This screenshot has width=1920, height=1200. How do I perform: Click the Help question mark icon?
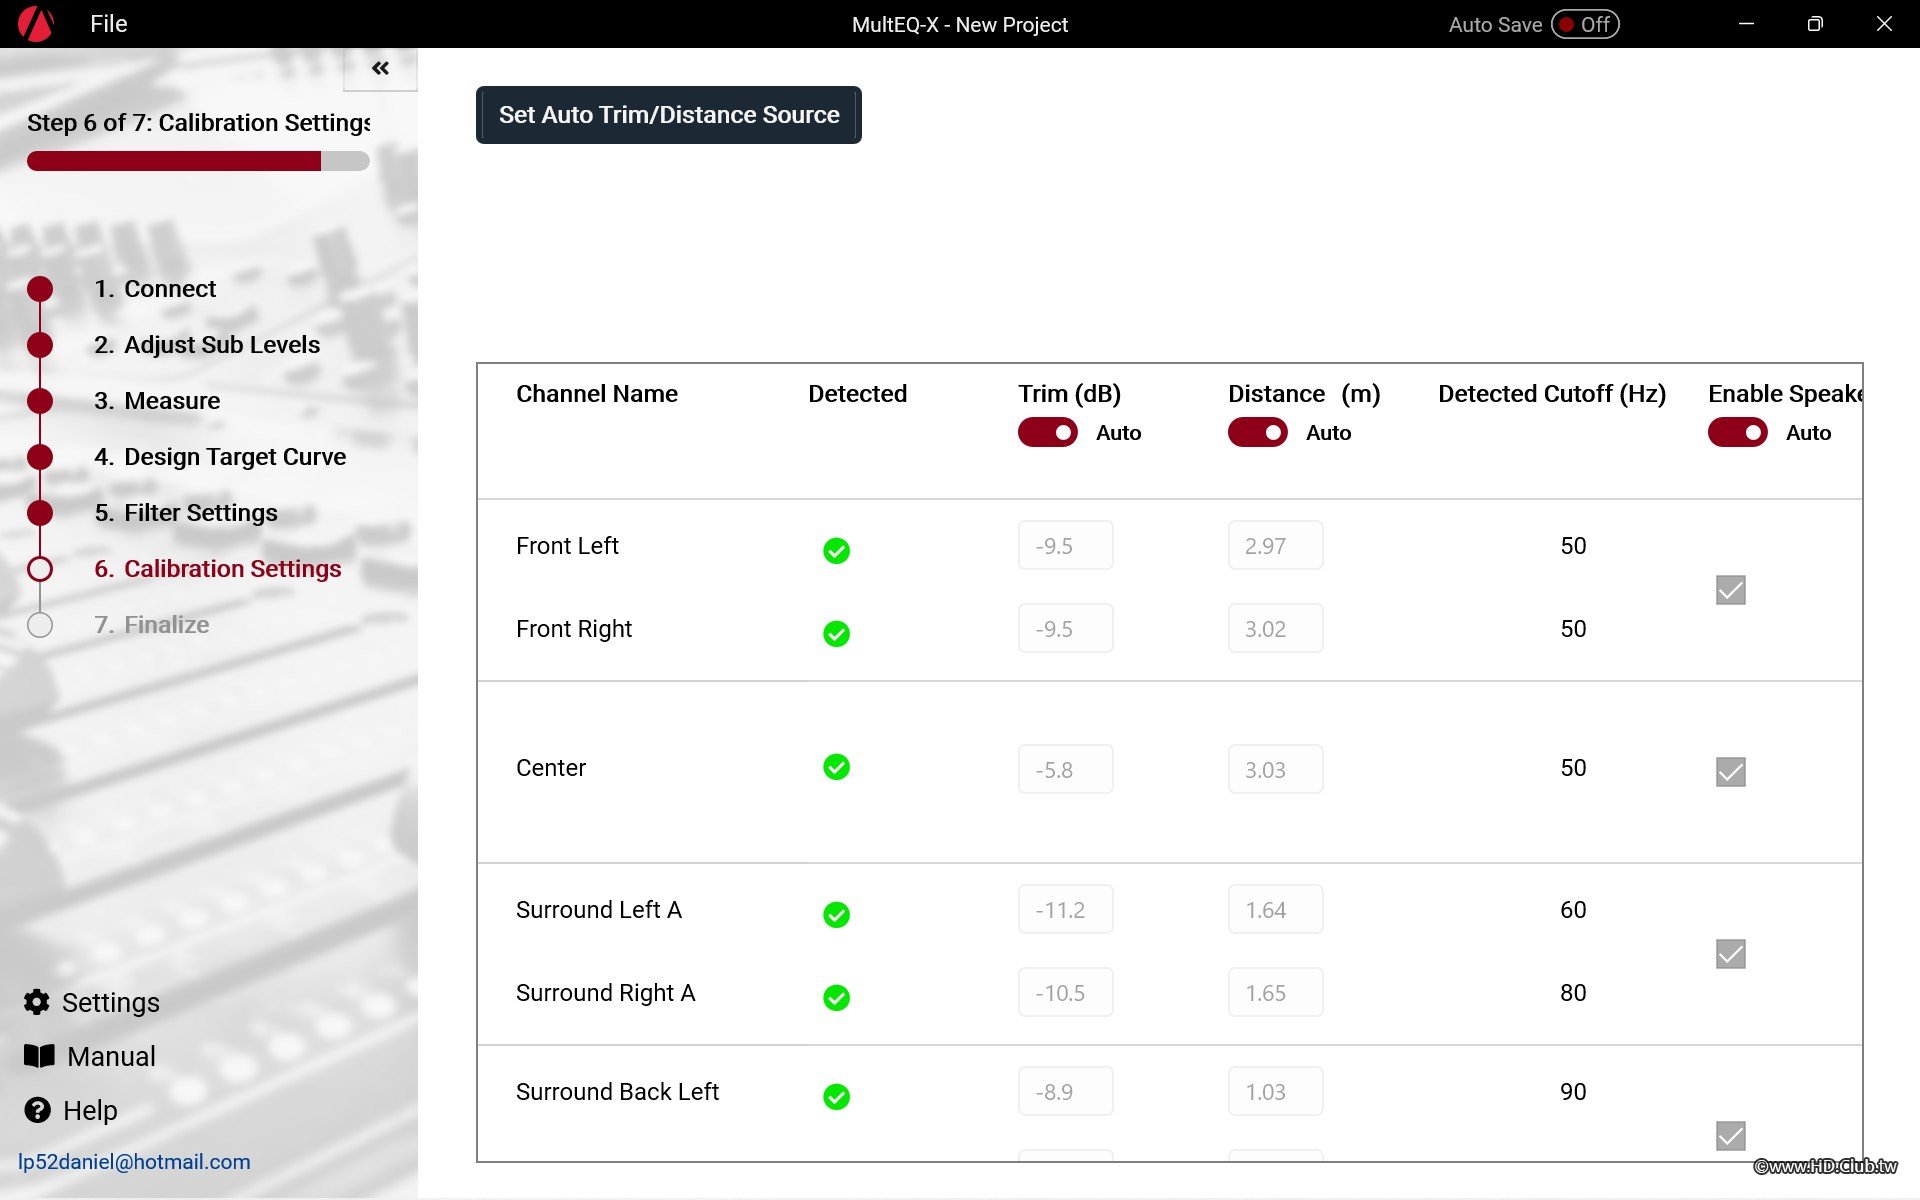(x=37, y=1110)
